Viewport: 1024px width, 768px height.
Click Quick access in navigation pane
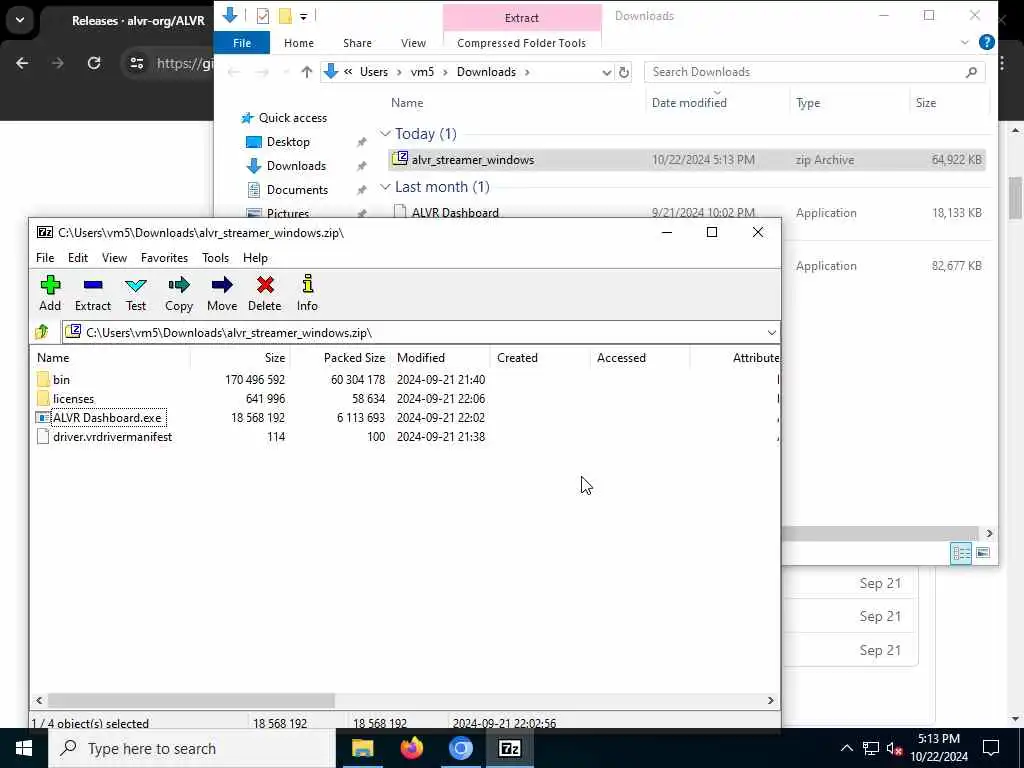(292, 118)
